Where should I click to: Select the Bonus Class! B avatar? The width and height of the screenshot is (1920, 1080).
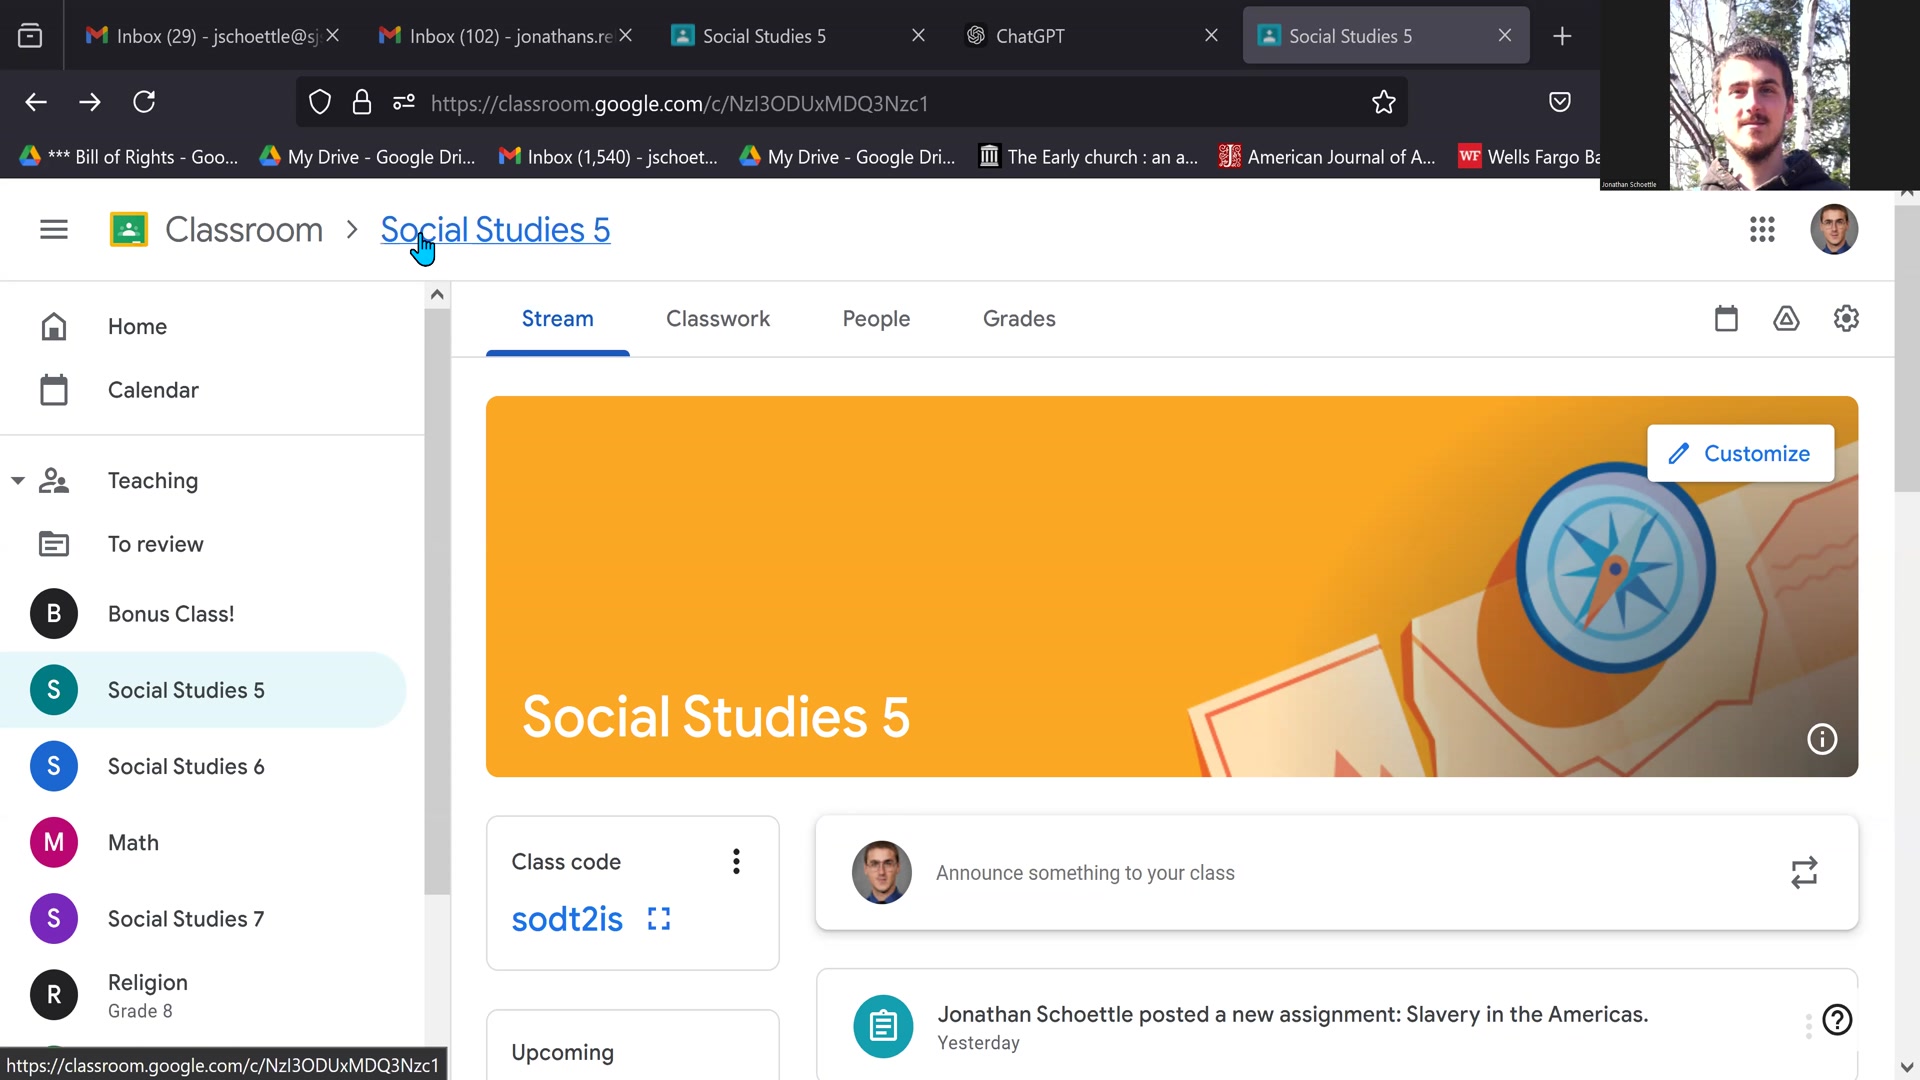point(54,614)
